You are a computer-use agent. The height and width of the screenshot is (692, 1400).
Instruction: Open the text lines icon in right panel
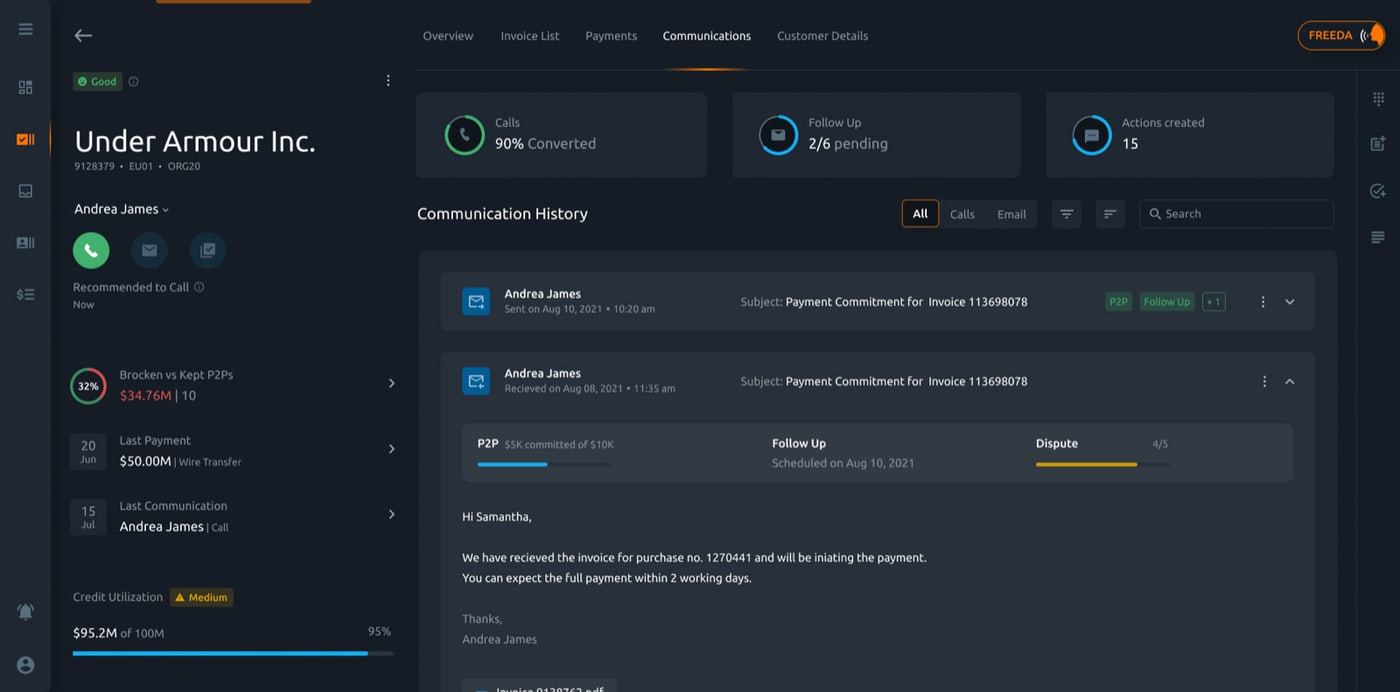click(x=1378, y=237)
